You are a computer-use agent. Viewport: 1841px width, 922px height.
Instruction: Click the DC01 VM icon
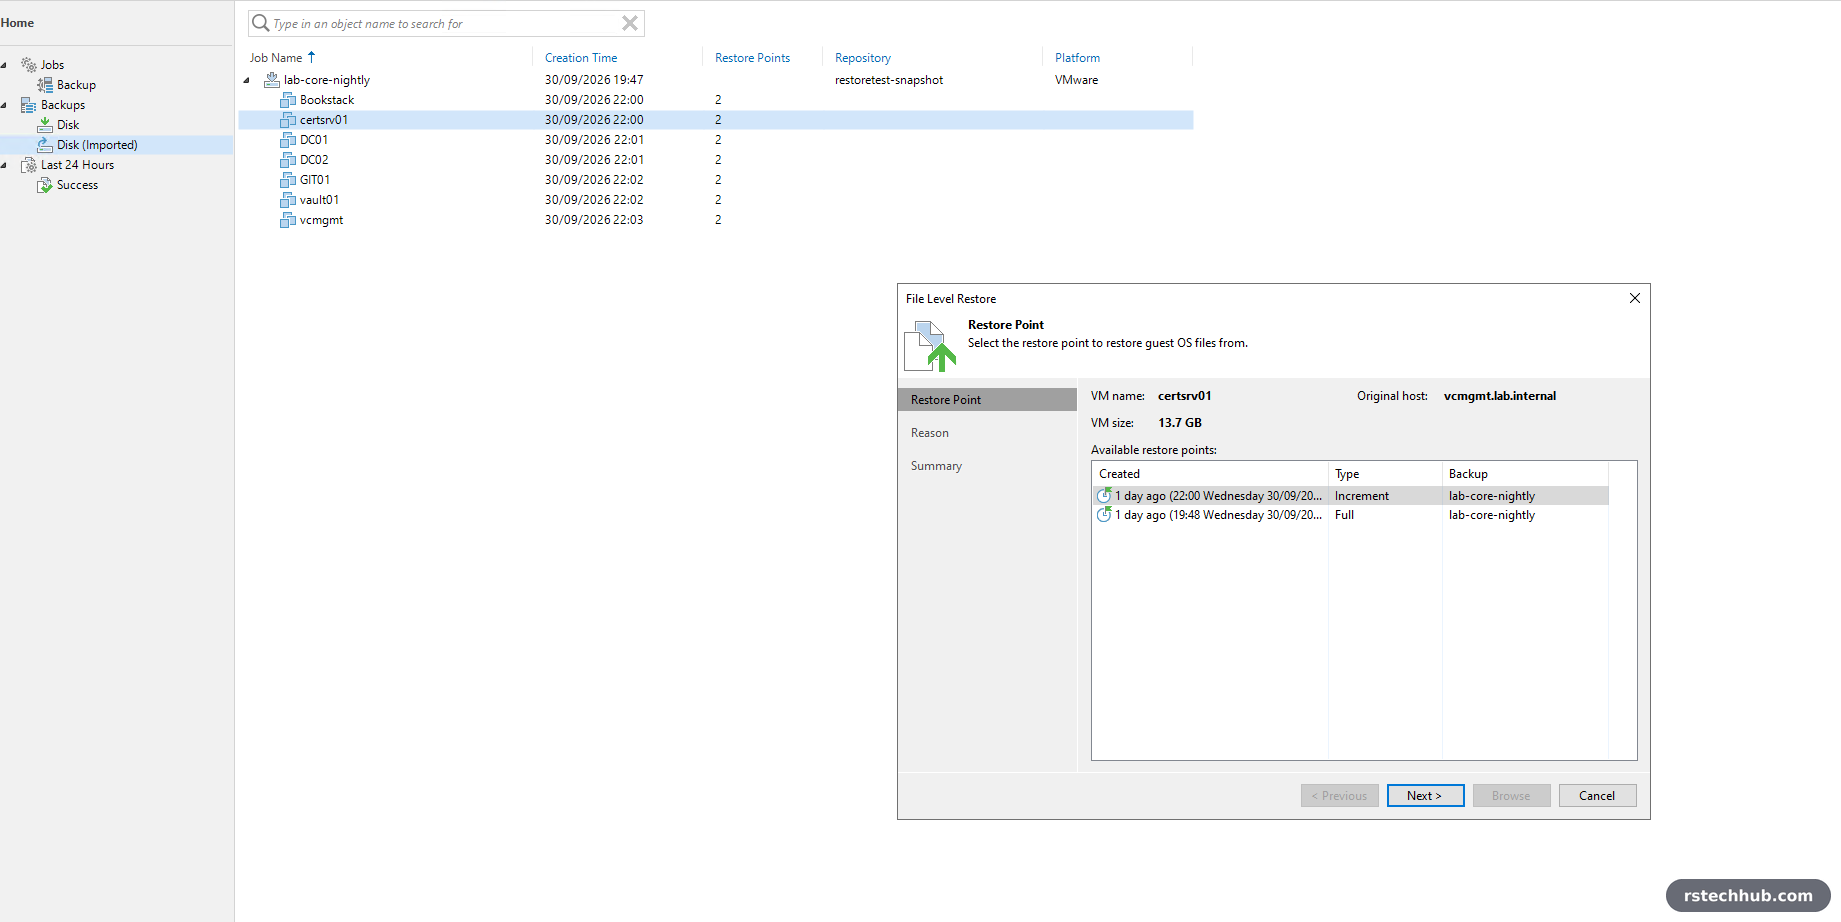pos(288,140)
